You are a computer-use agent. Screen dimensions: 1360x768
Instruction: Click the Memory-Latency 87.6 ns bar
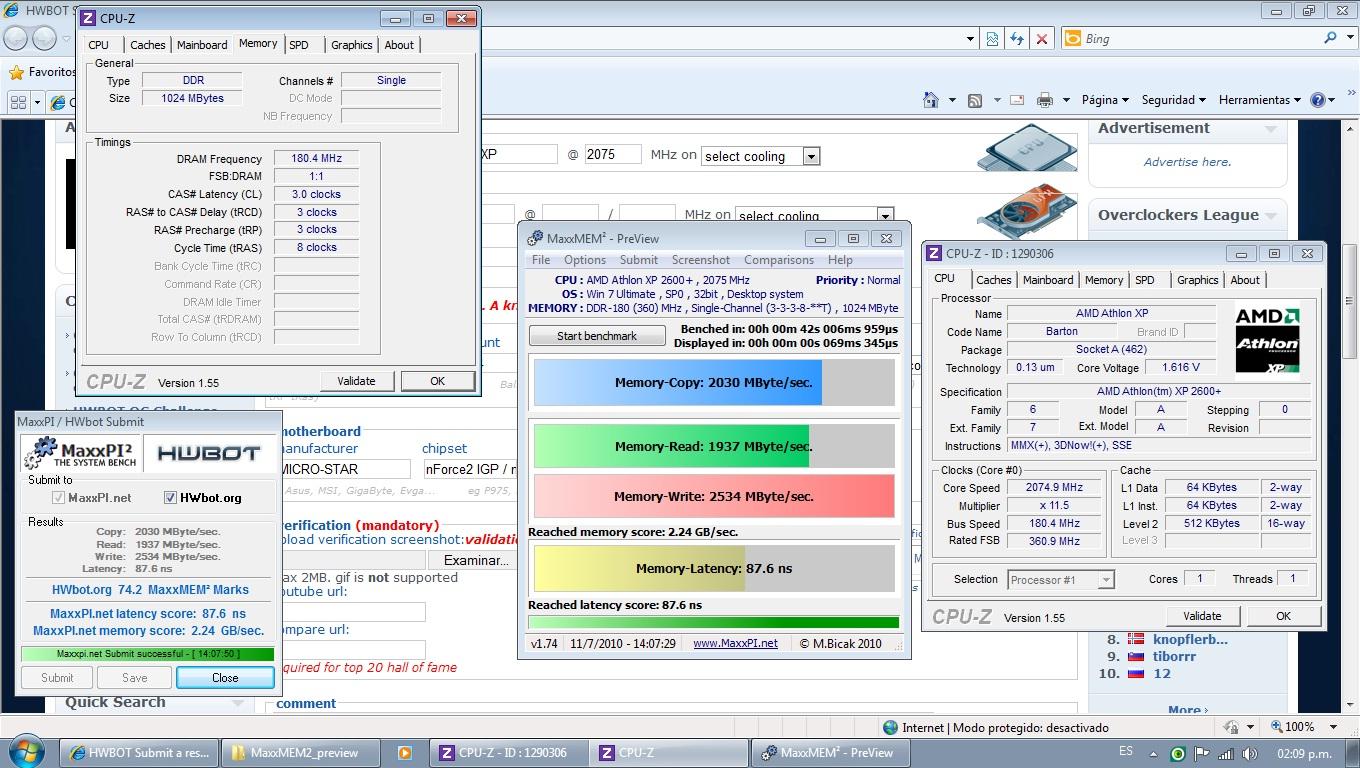714,568
